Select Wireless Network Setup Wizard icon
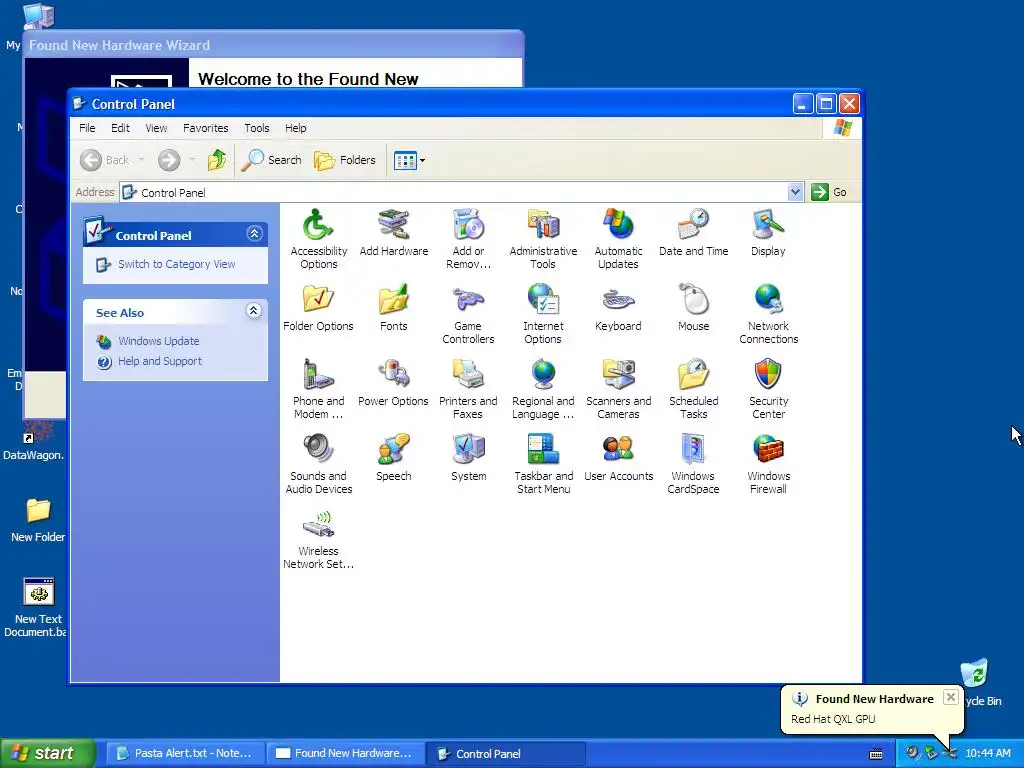The width and height of the screenshot is (1024, 768). tap(318, 539)
